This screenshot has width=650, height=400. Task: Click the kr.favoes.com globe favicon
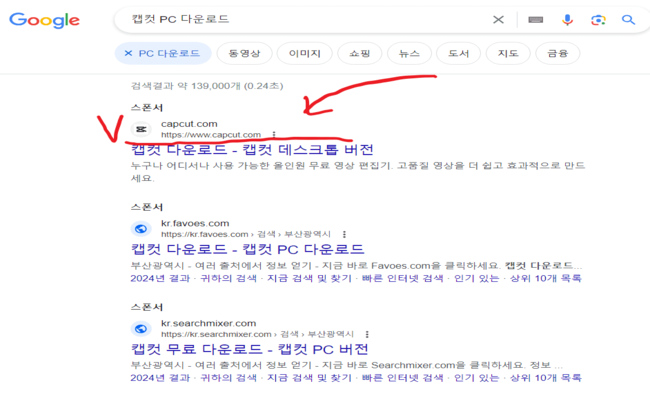(x=141, y=229)
